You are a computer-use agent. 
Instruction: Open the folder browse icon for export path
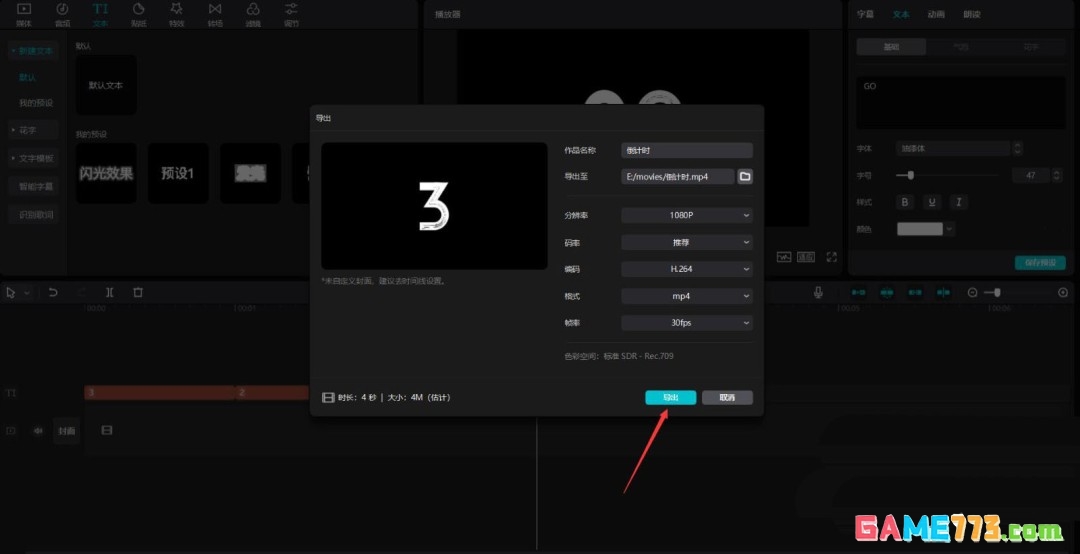[x=745, y=176]
